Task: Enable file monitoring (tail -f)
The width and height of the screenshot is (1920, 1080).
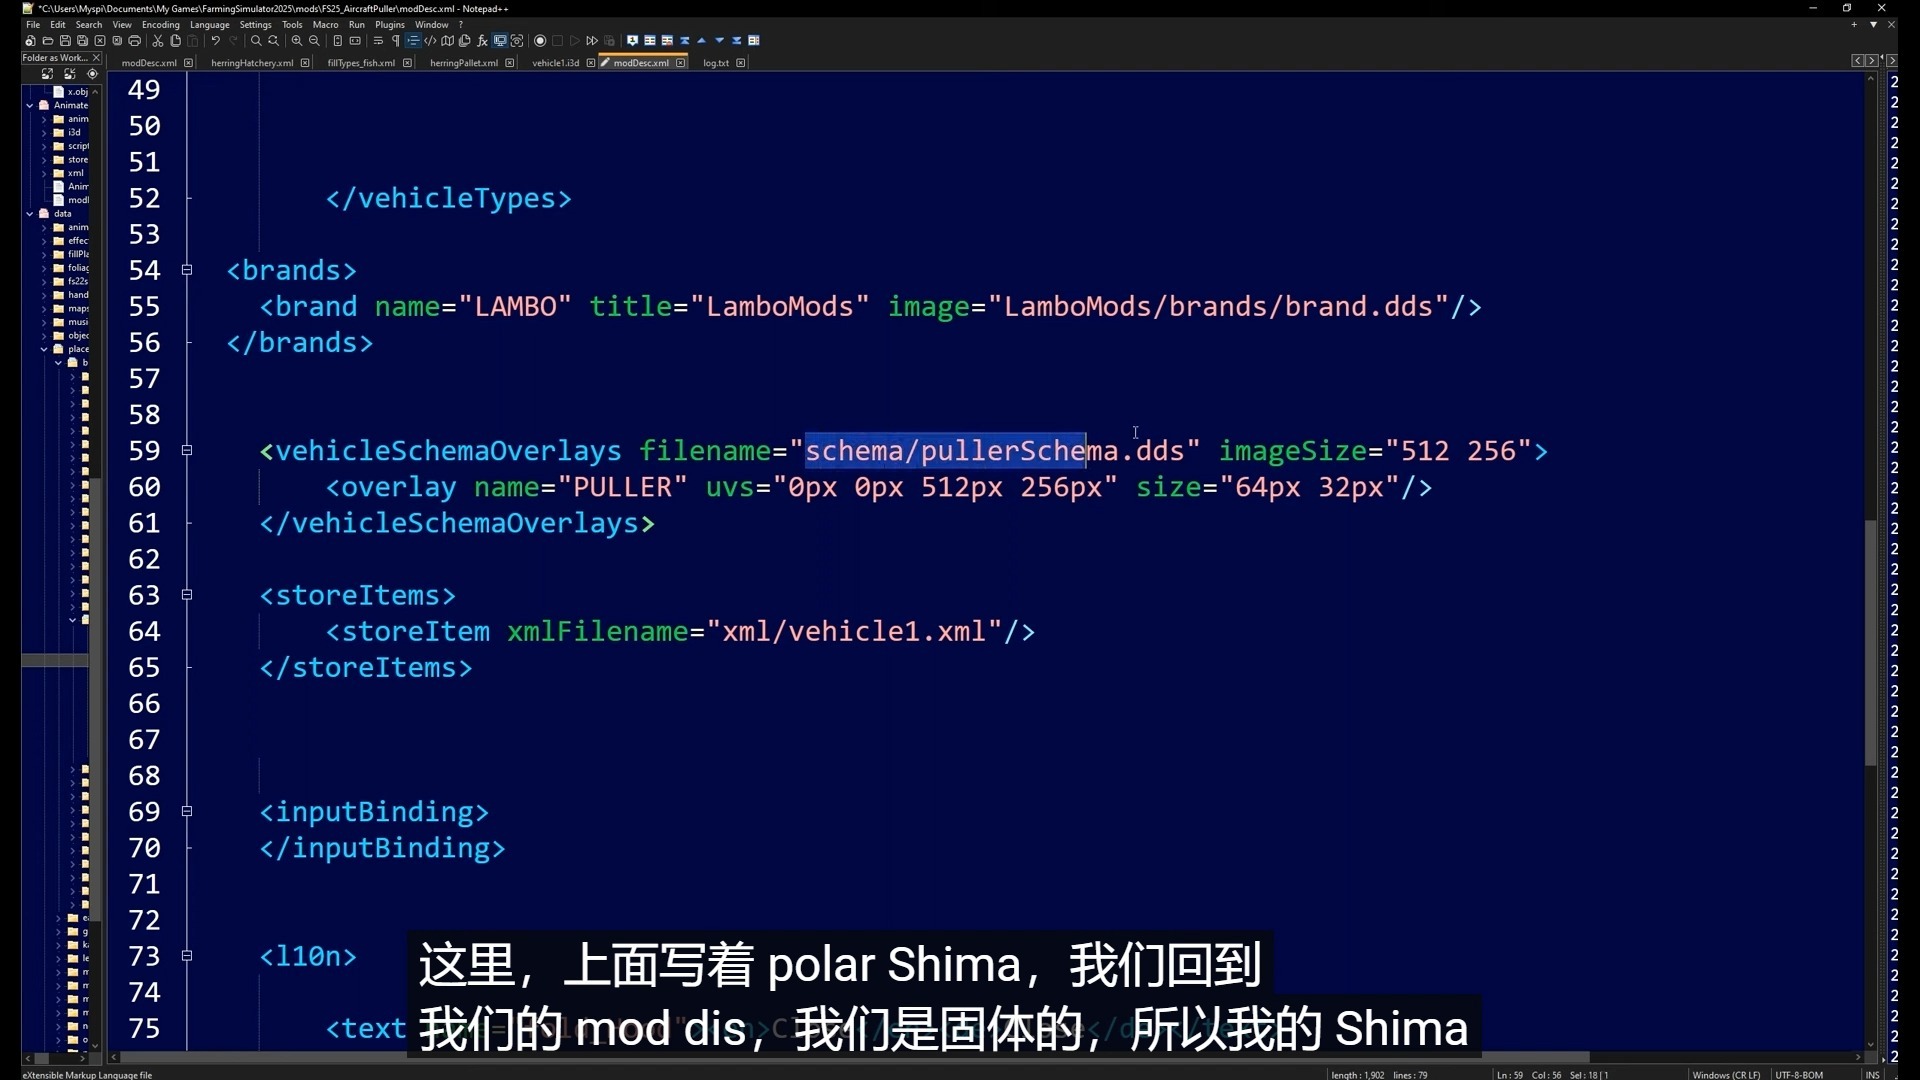Action: [x=518, y=41]
